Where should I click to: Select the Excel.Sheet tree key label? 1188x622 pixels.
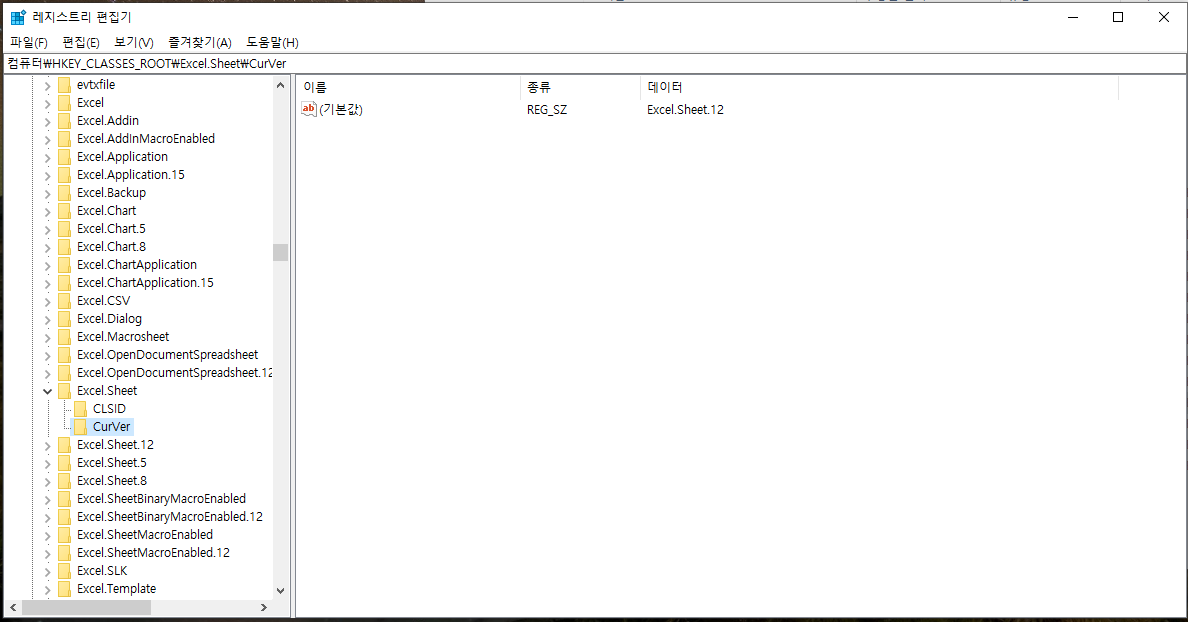click(x=107, y=391)
